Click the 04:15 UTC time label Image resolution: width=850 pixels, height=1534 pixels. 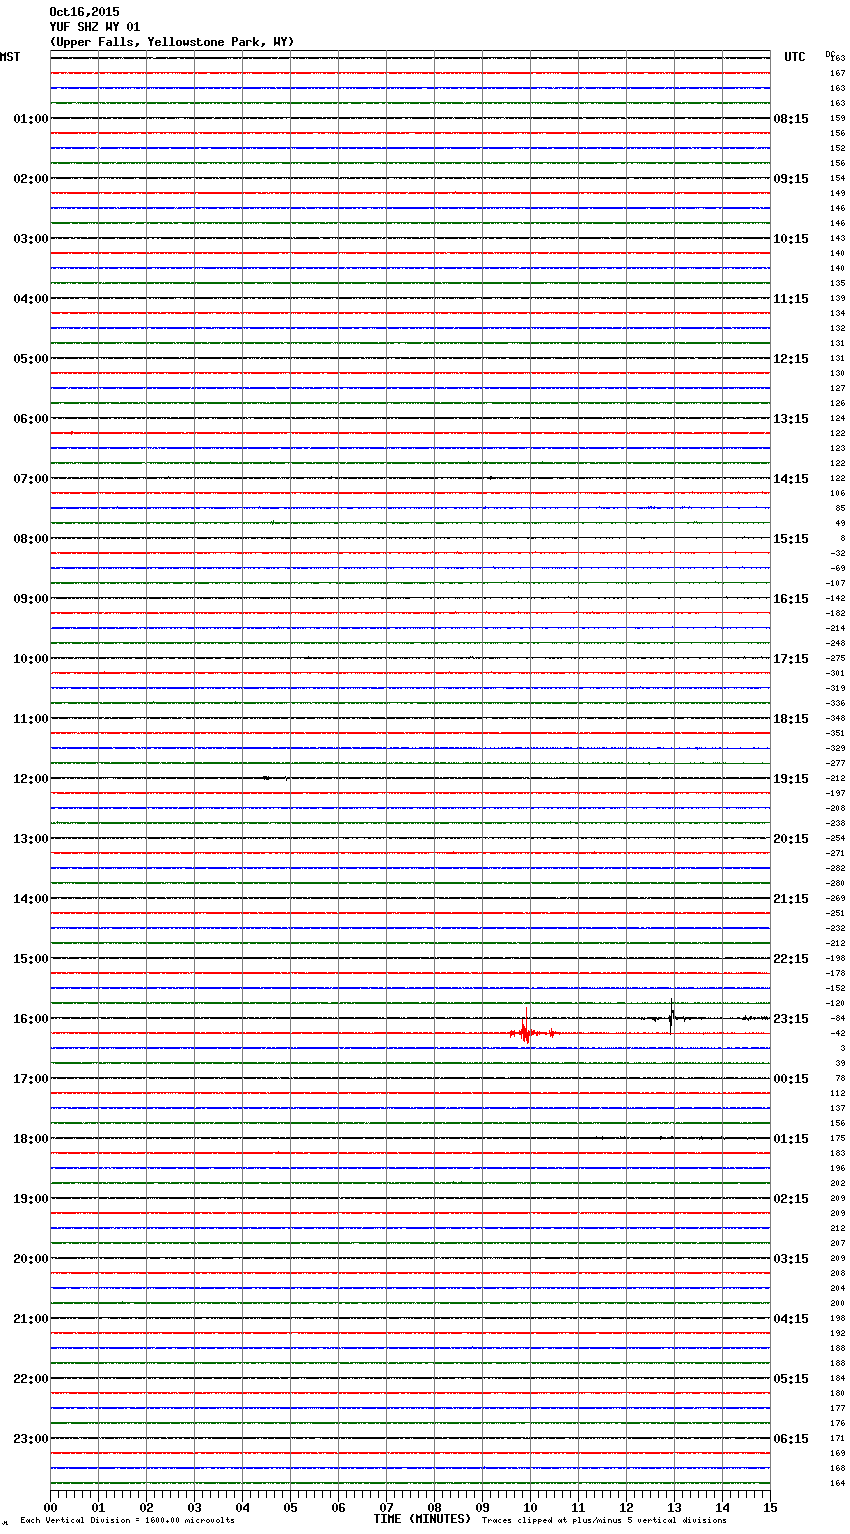pyautogui.click(x=791, y=1319)
